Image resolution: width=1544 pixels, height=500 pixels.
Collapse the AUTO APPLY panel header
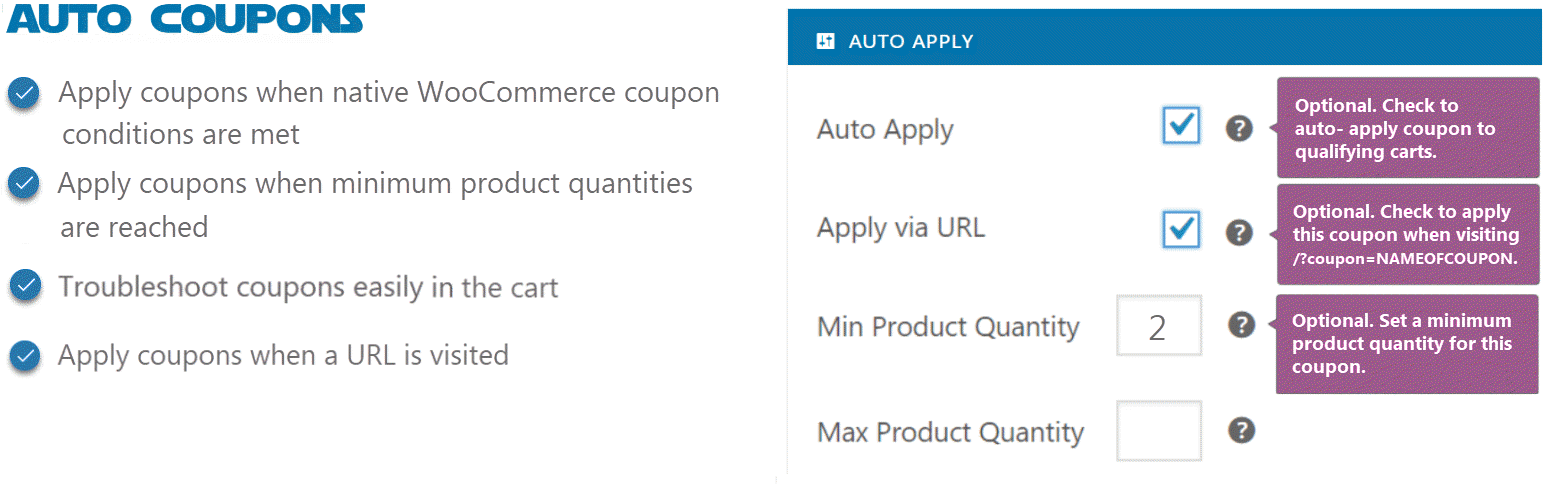point(1164,41)
